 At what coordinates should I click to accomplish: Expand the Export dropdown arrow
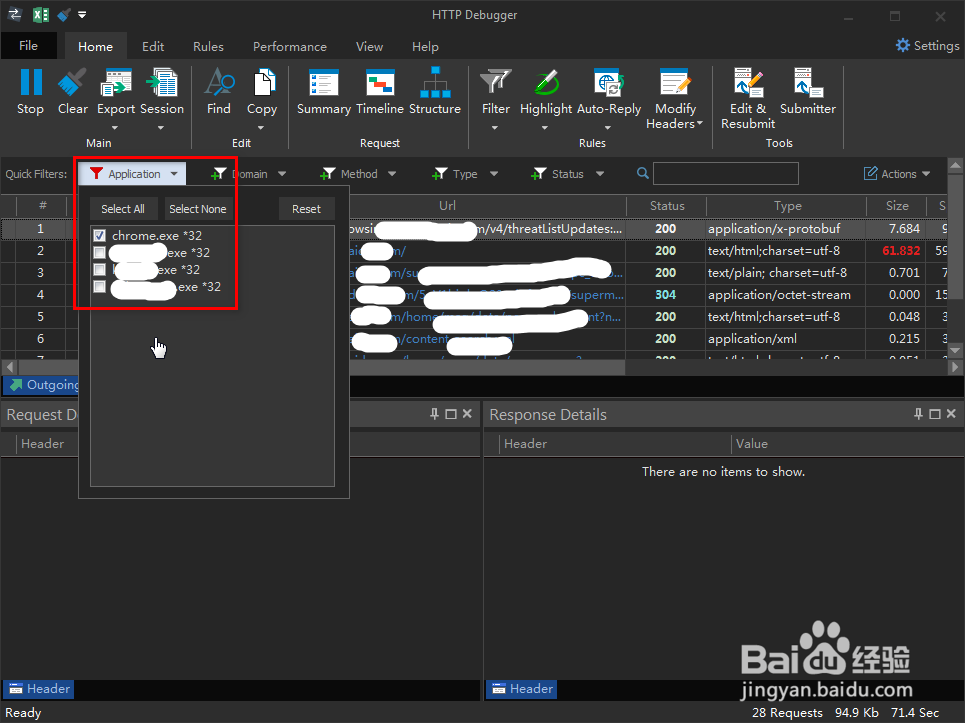coord(114,128)
